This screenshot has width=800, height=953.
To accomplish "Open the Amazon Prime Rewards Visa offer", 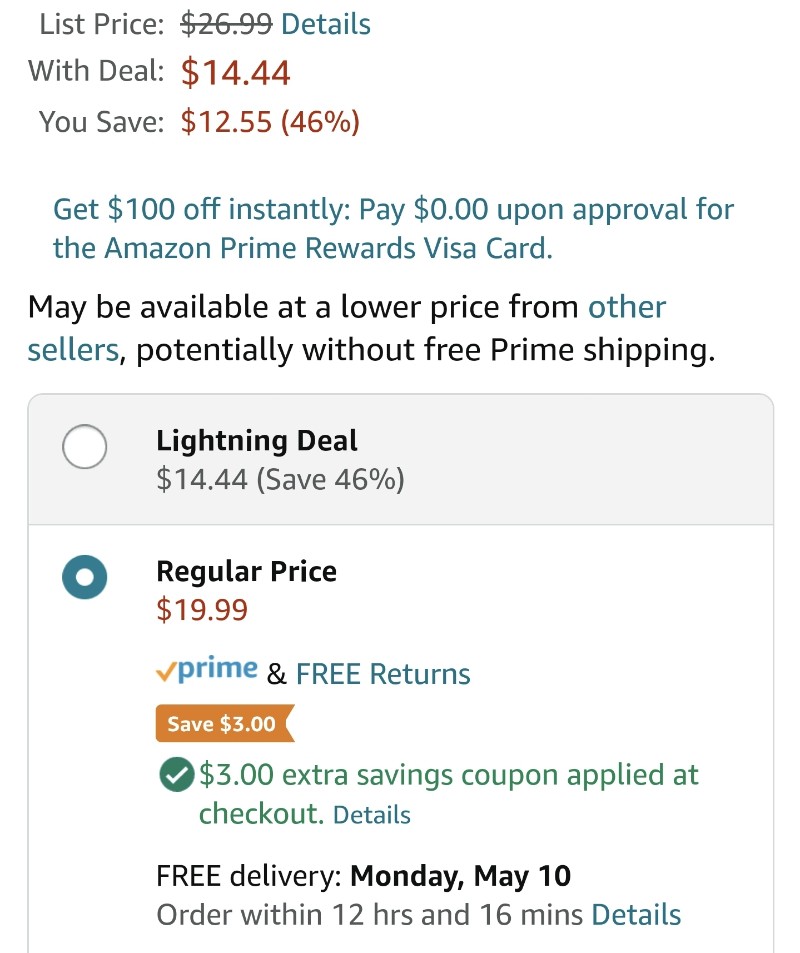I will (x=393, y=229).
